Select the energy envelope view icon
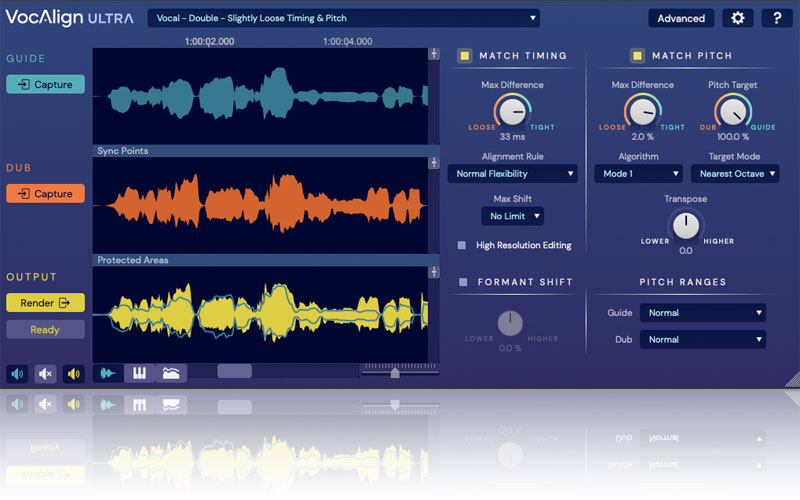Image resolution: width=800 pixels, height=500 pixels. (172, 373)
